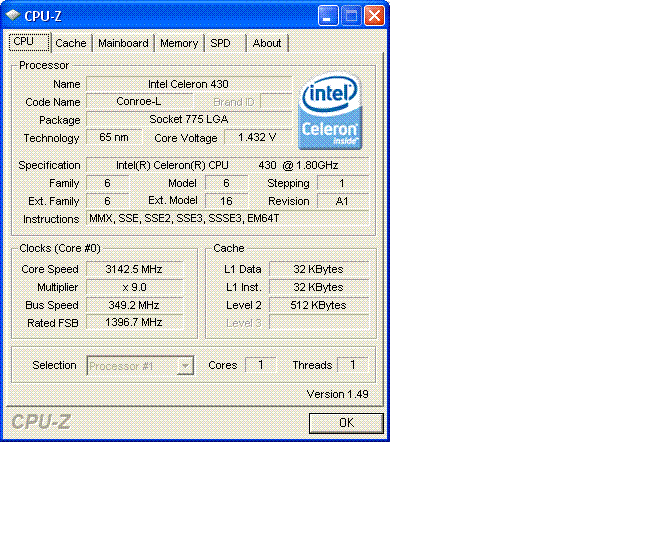
Task: Click the Stepping value field
Action: (x=343, y=183)
